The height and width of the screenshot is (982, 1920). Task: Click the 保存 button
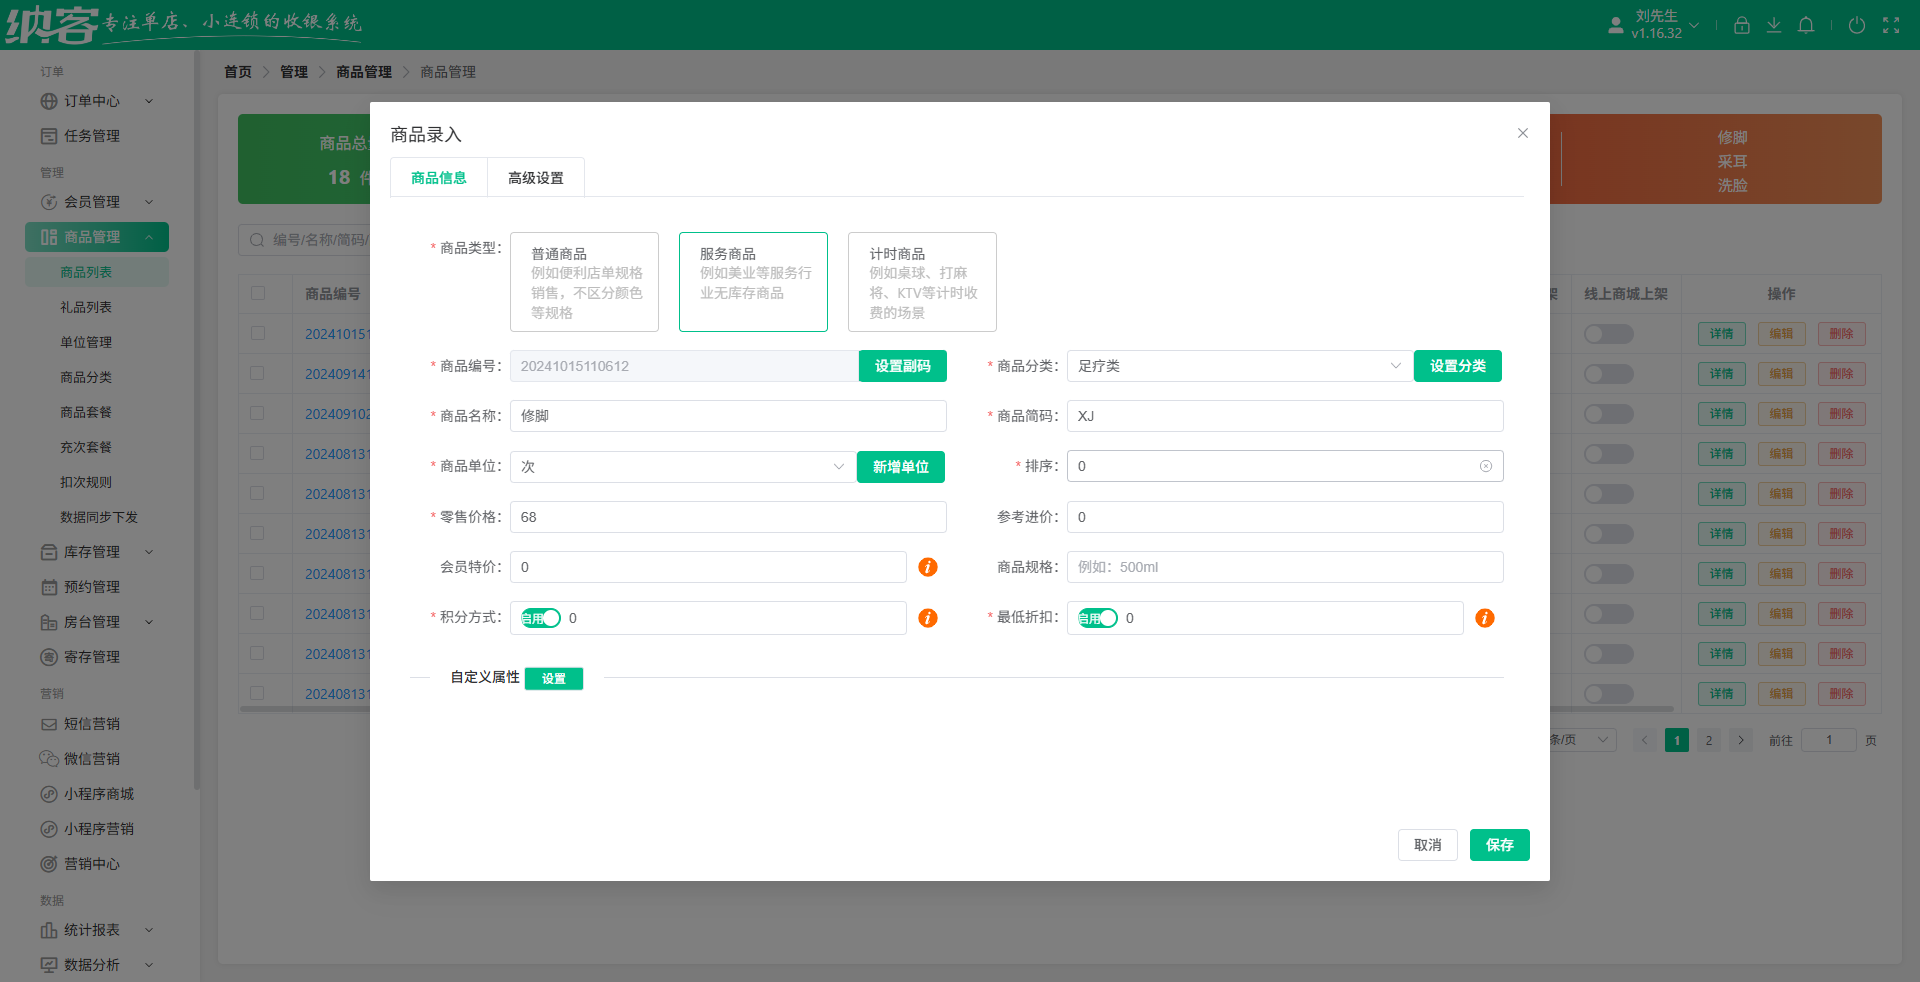coord(1499,845)
